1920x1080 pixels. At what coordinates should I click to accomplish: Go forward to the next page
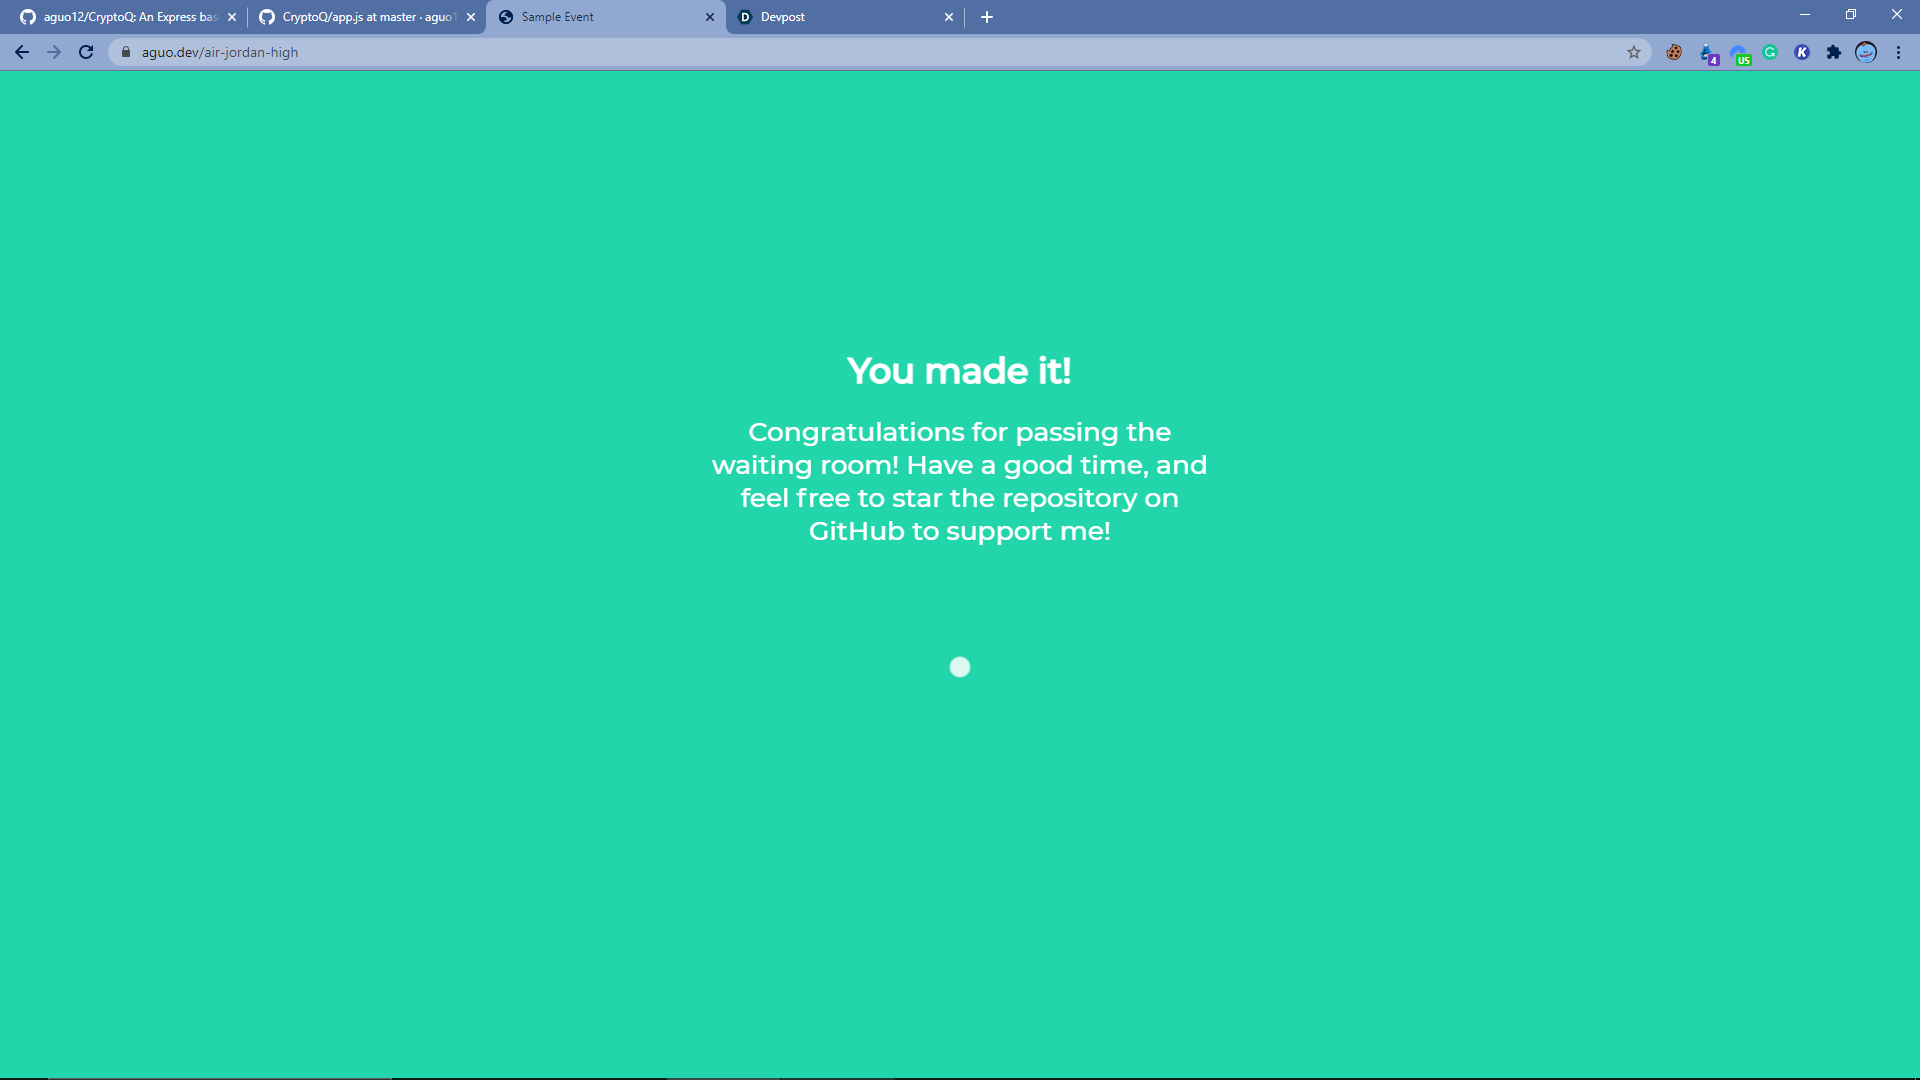[x=54, y=52]
